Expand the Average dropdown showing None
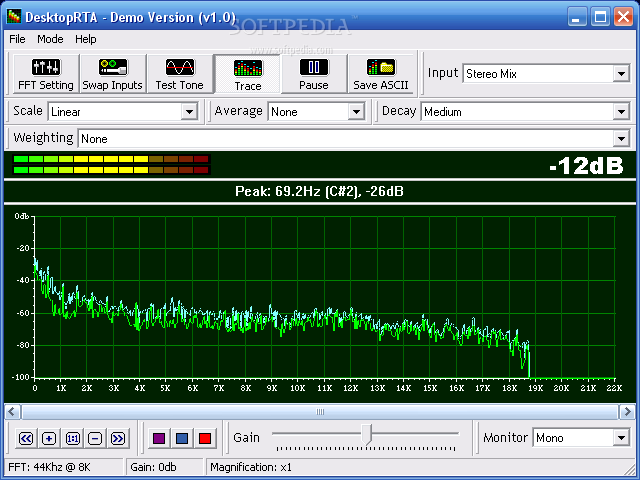Screen dimensions: 640x480 [x=356, y=111]
